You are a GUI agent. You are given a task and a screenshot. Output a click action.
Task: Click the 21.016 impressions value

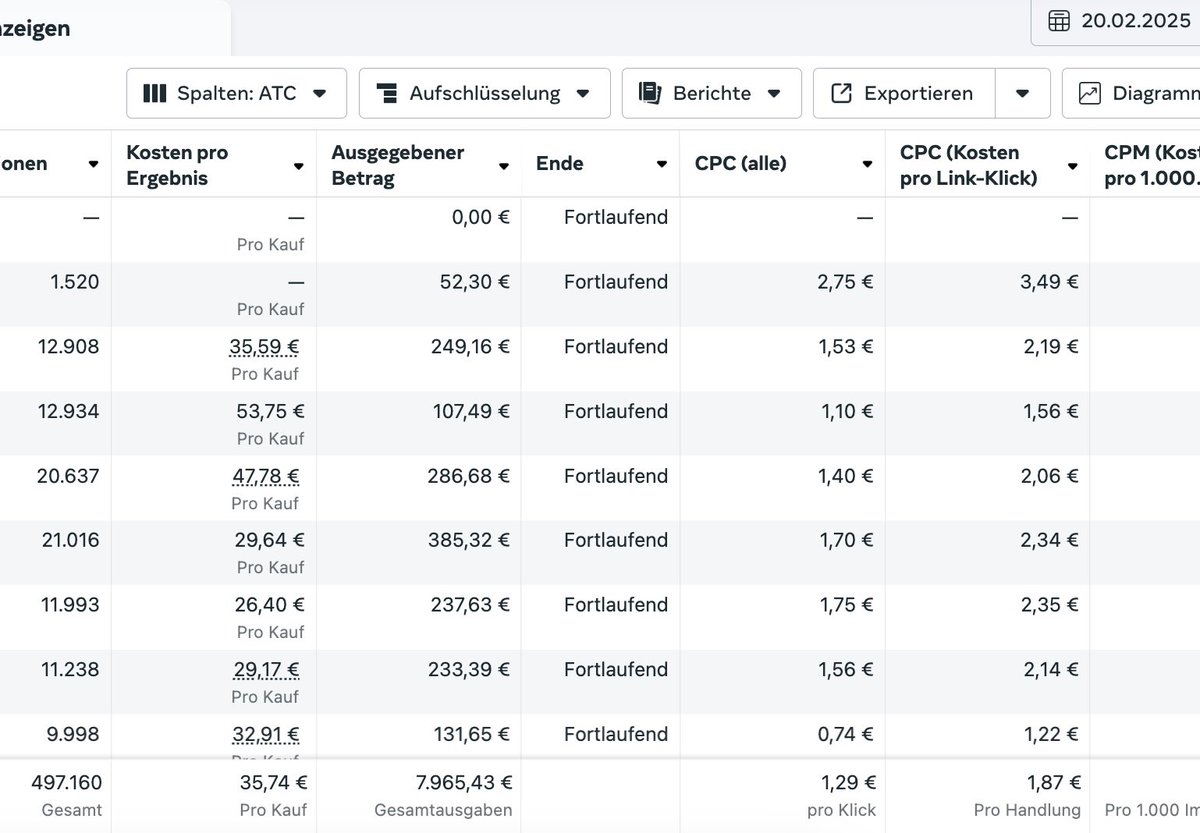pos(68,540)
